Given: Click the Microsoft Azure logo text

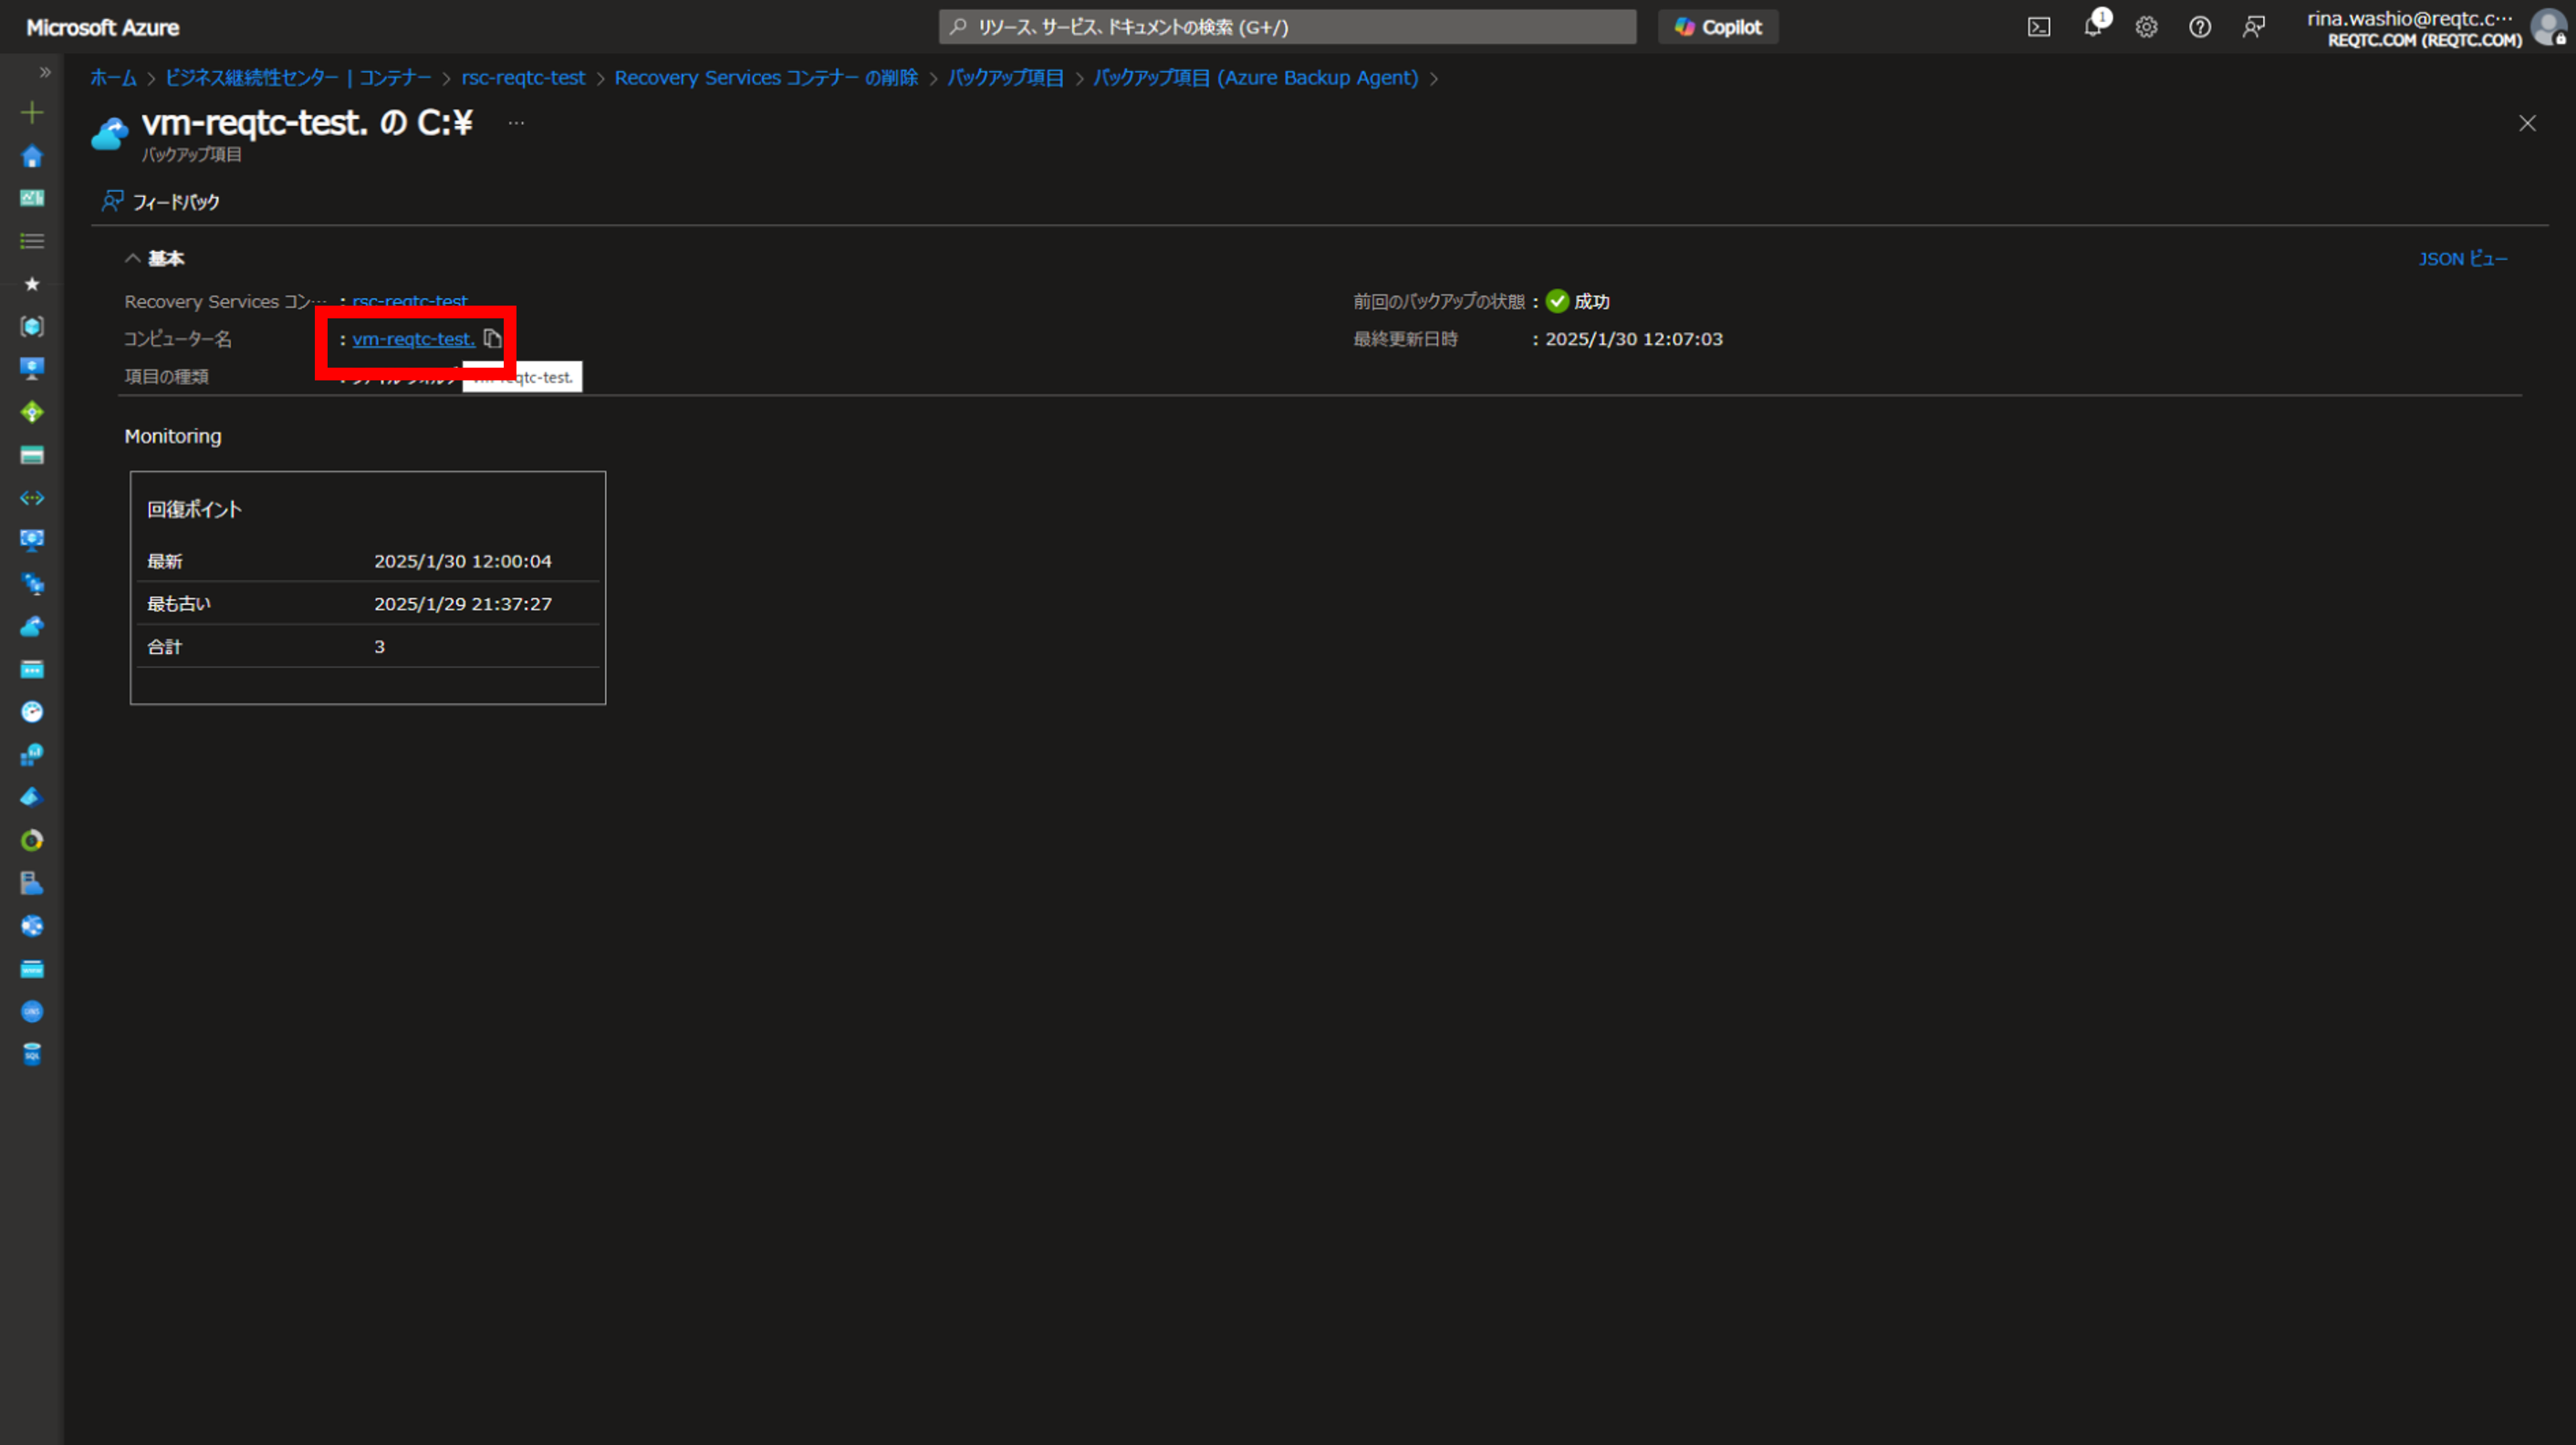Looking at the screenshot, I should point(102,28).
